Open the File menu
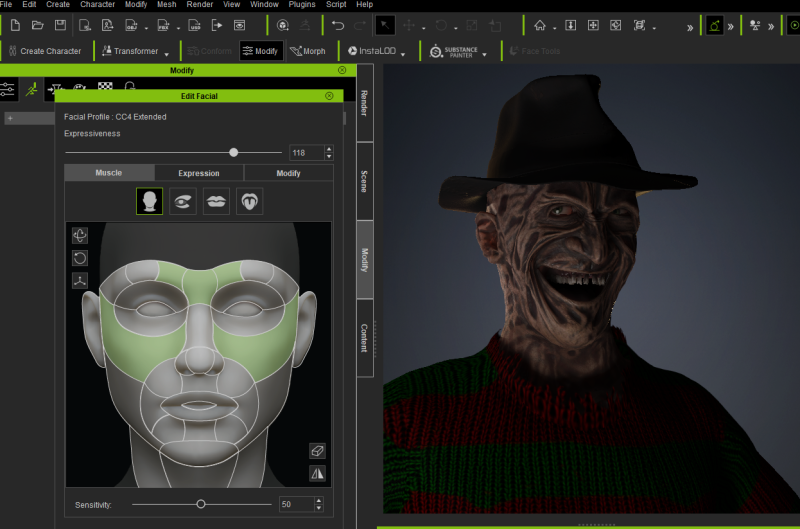Image resolution: width=800 pixels, height=529 pixels. coord(6,4)
